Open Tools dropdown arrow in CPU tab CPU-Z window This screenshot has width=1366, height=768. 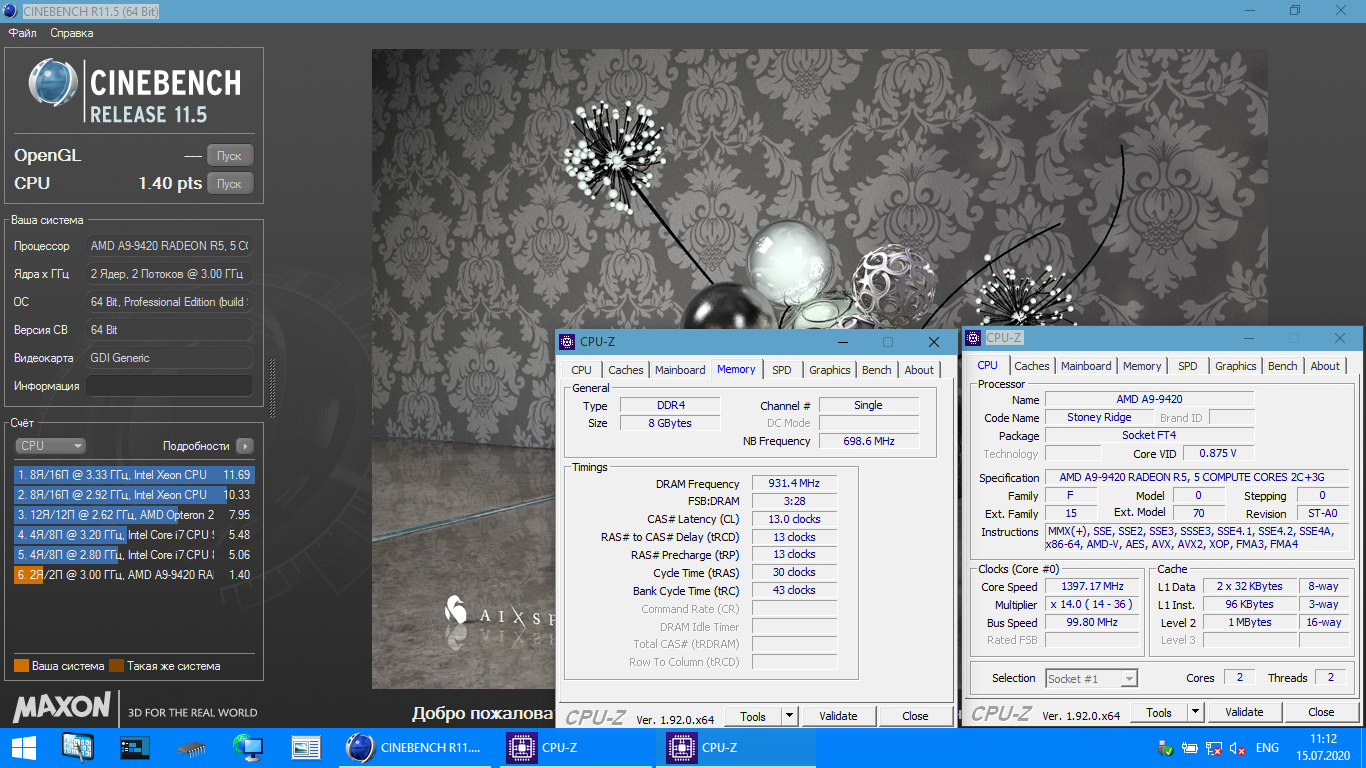pos(1195,712)
